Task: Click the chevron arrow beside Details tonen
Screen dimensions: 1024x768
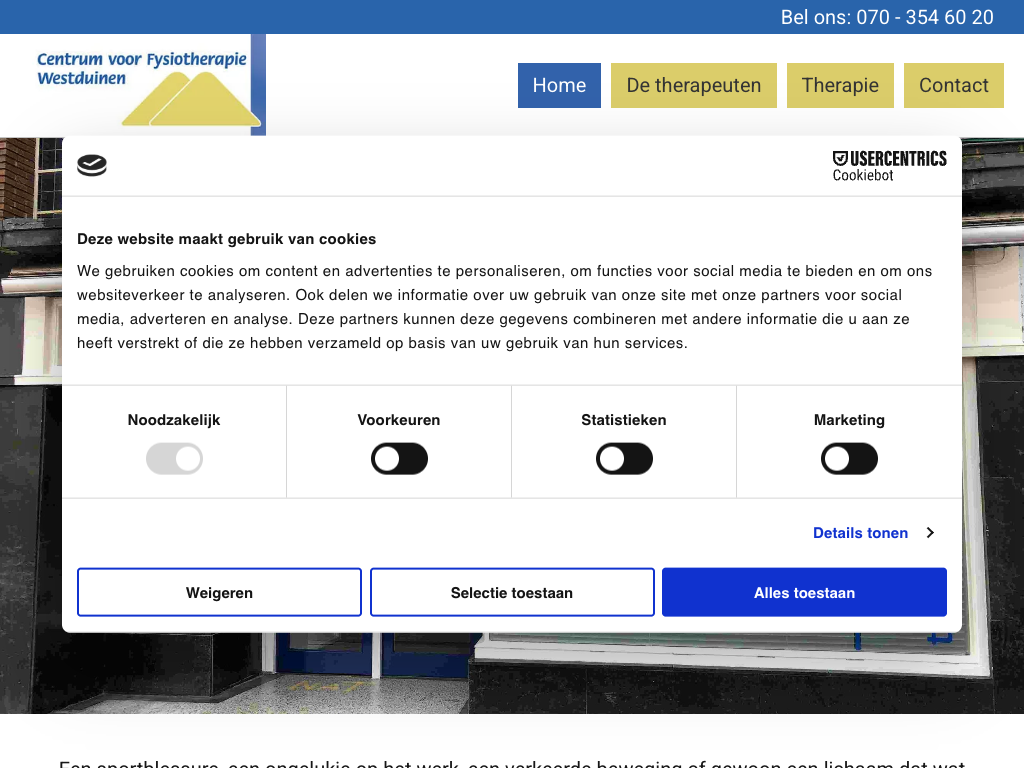Action: pyautogui.click(x=930, y=533)
